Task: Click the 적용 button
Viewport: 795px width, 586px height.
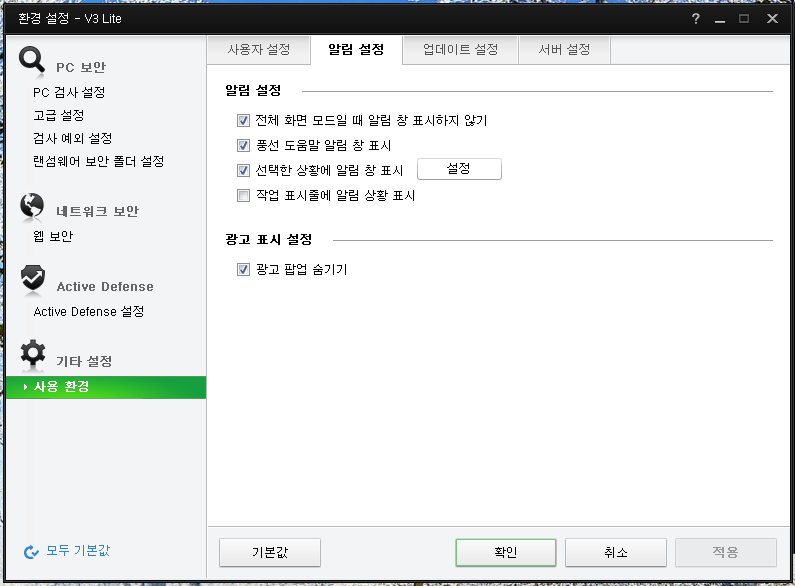Action: tap(726, 552)
